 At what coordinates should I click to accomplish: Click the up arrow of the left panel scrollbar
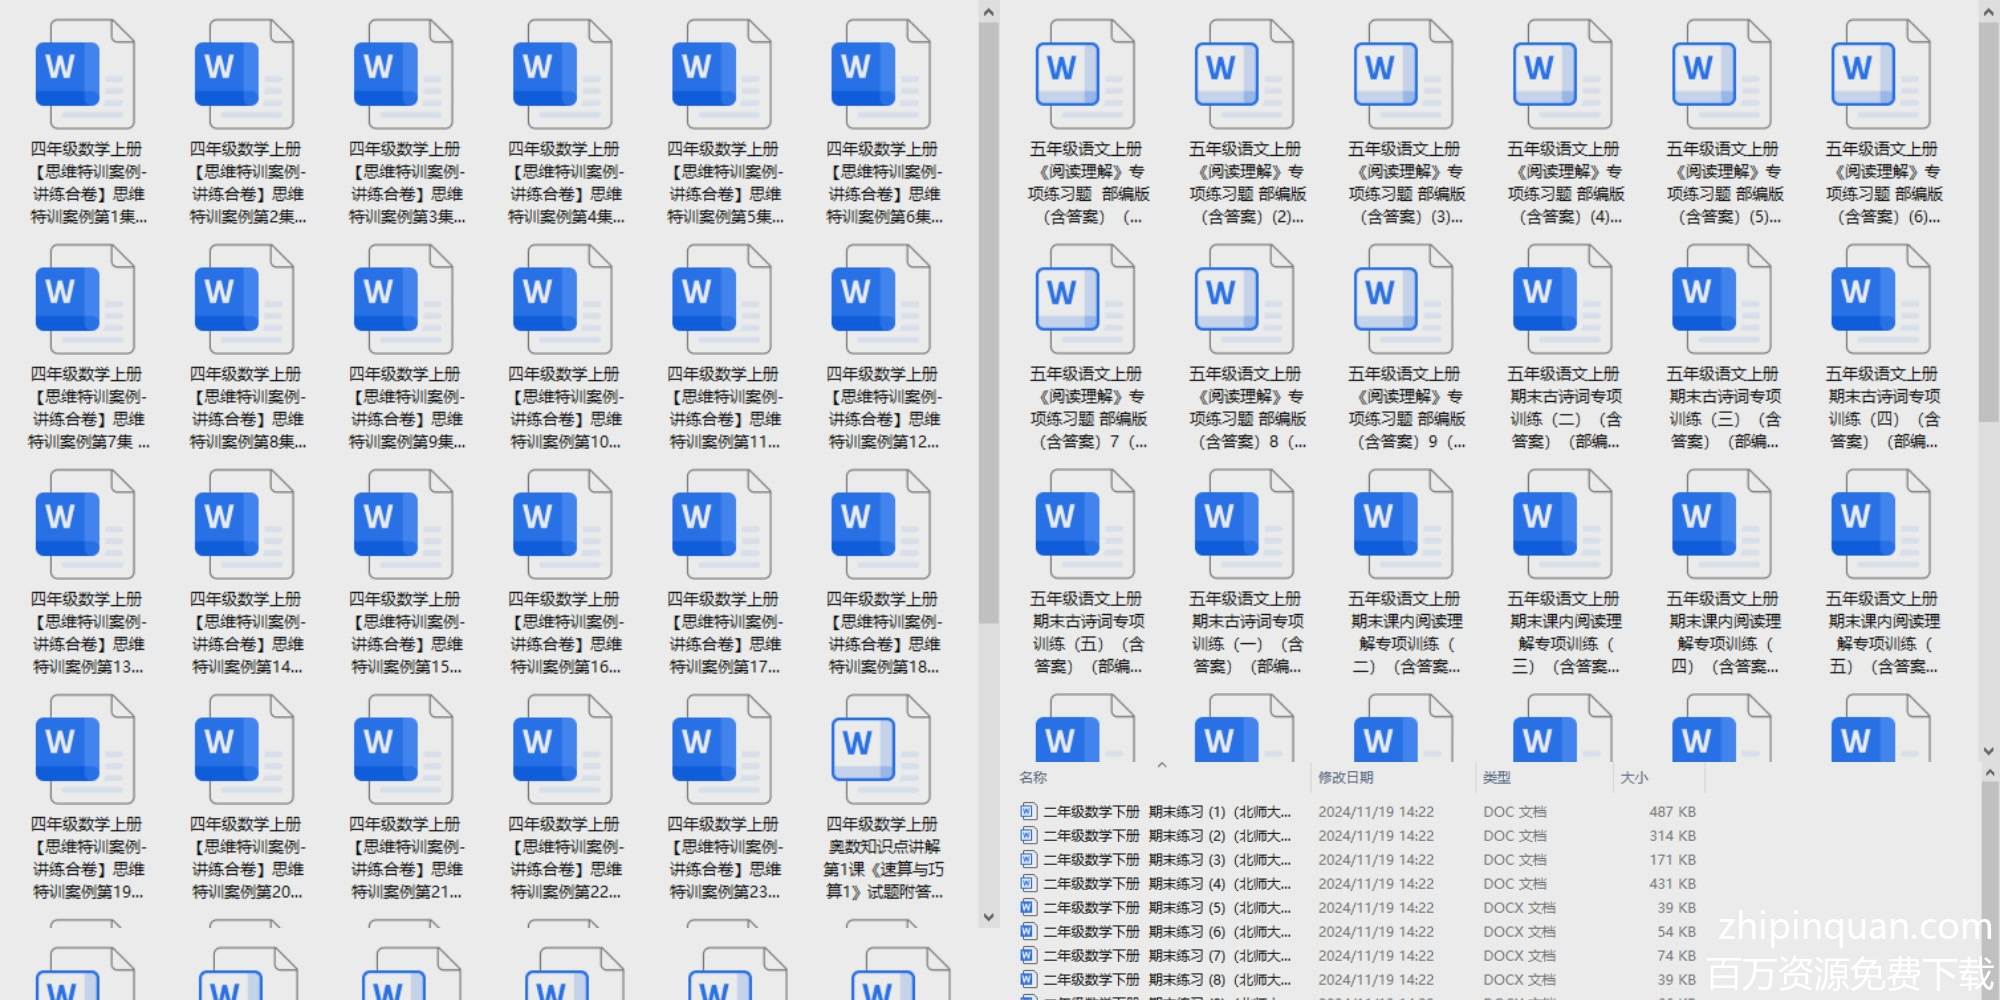point(988,12)
